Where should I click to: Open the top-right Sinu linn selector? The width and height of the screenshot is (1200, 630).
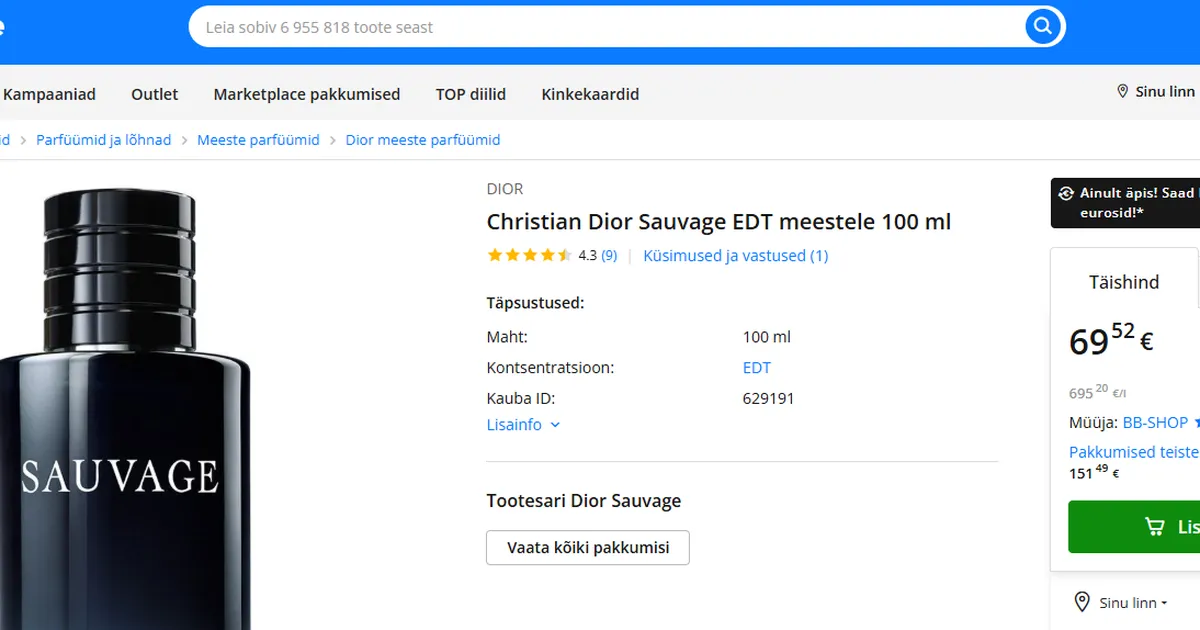1162,91
